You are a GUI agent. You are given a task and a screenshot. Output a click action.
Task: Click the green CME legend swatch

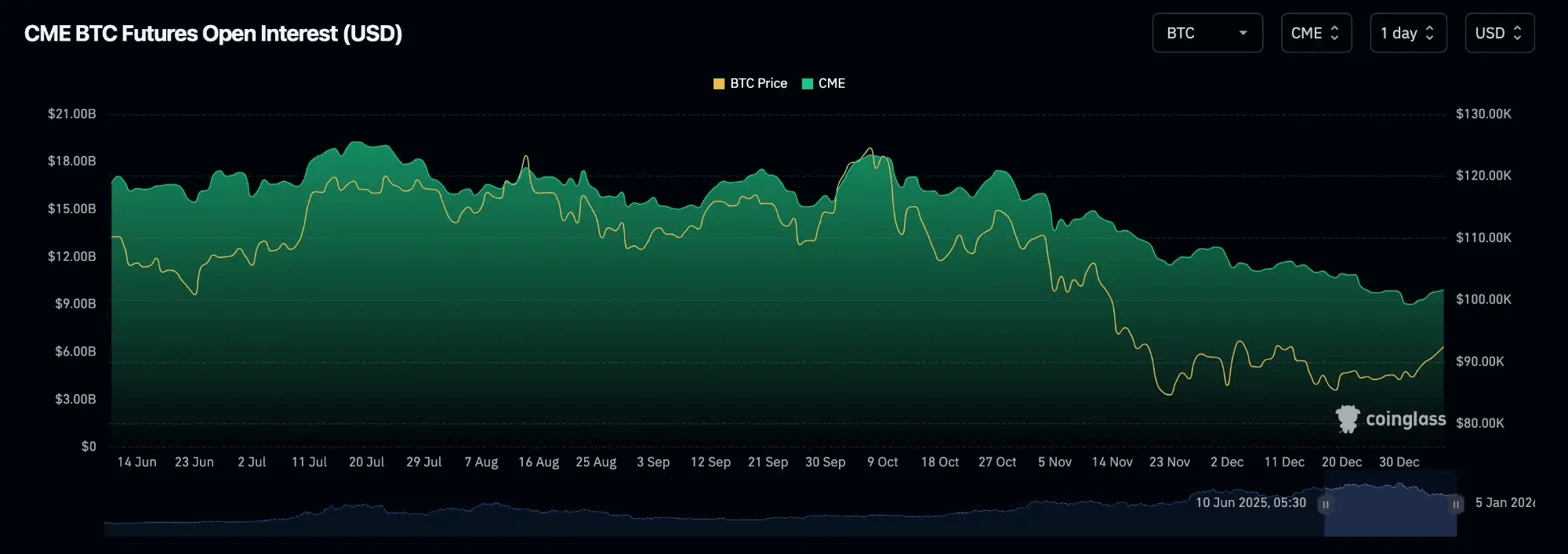pyautogui.click(x=807, y=84)
